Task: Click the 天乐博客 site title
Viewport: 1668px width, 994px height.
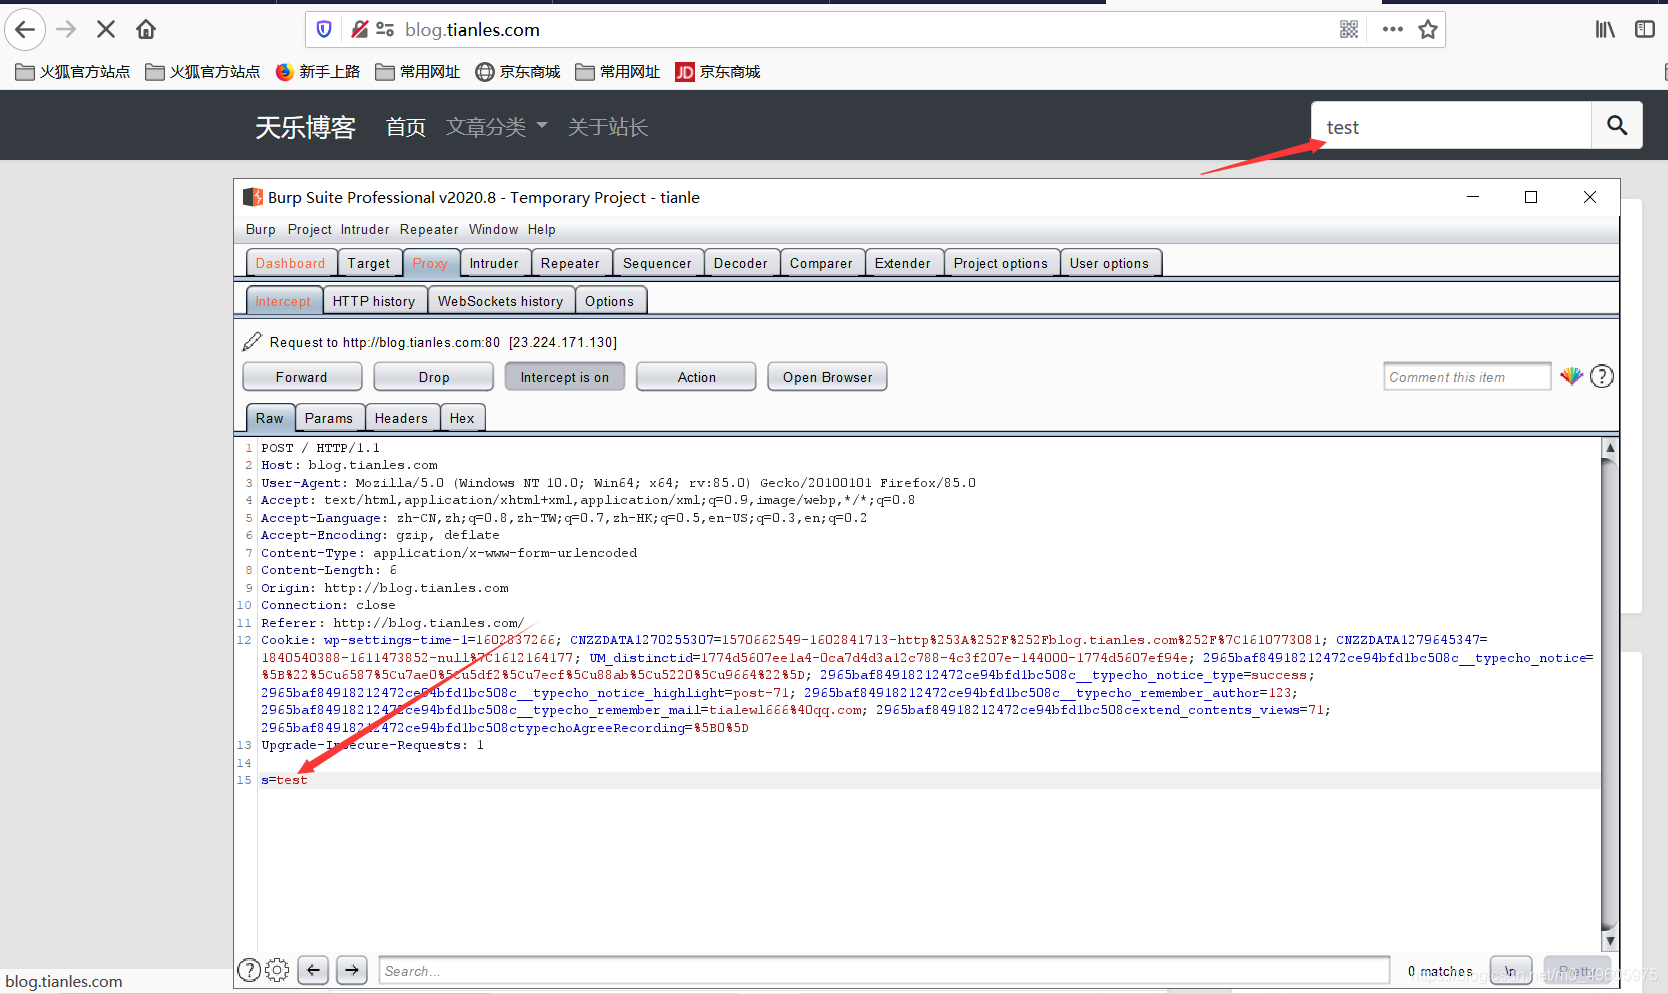Action: coord(306,127)
